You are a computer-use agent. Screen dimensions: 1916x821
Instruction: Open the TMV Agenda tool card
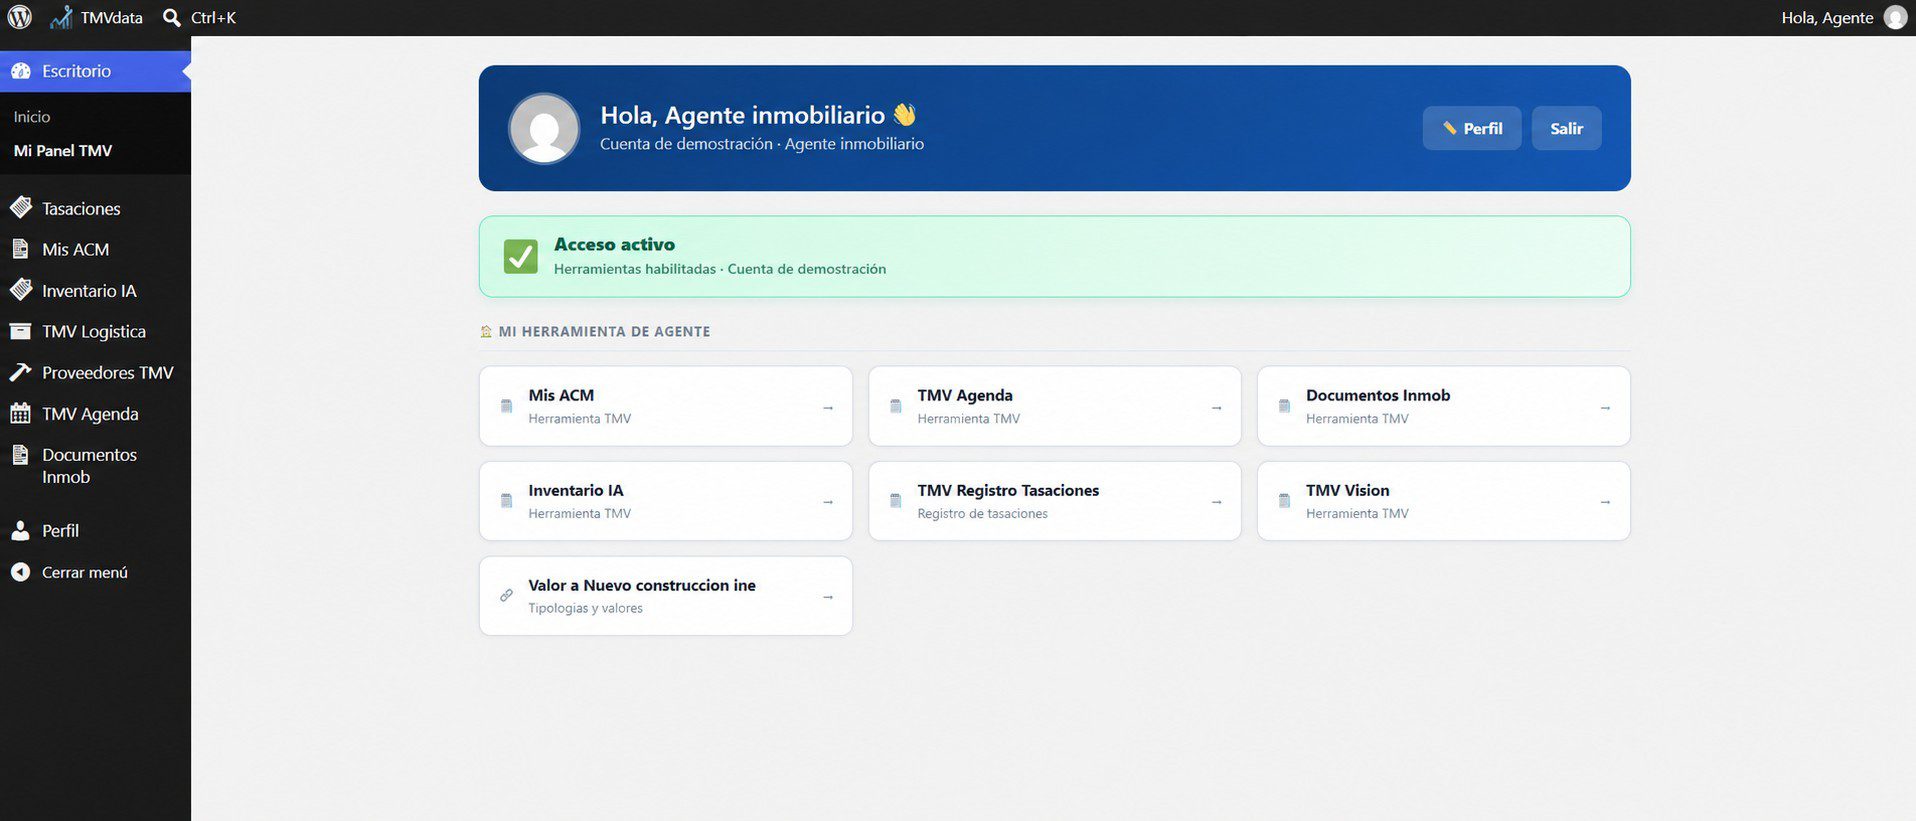(1055, 406)
